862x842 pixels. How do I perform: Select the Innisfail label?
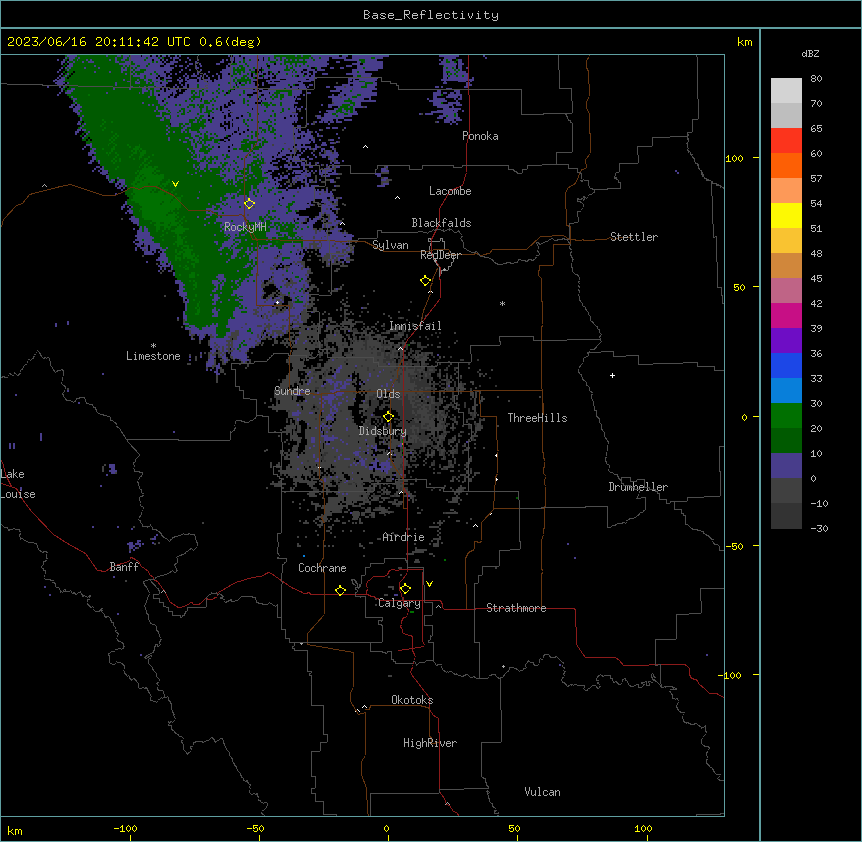pos(415,326)
